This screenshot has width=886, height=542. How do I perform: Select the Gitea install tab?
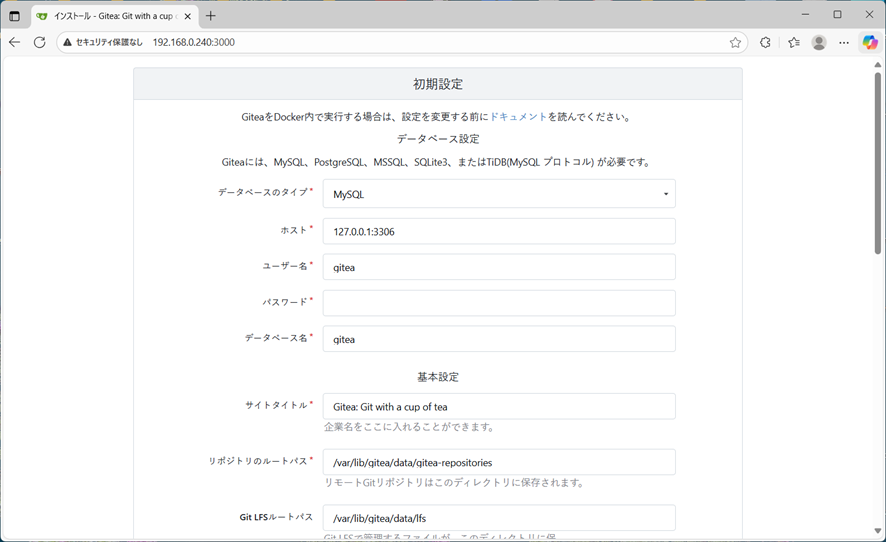114,16
